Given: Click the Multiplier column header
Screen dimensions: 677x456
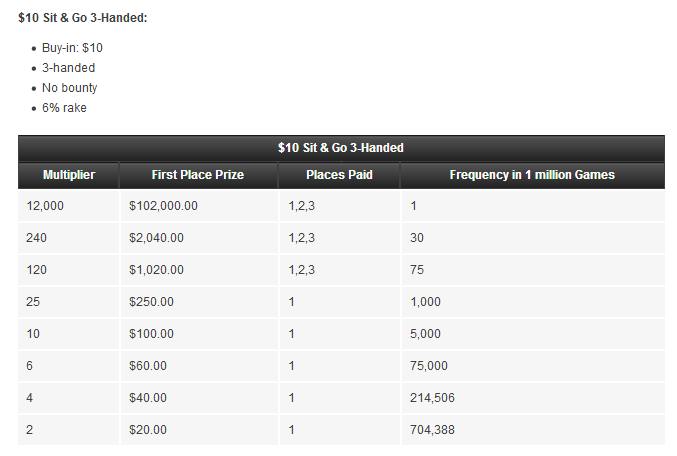Looking at the screenshot, I should (69, 175).
